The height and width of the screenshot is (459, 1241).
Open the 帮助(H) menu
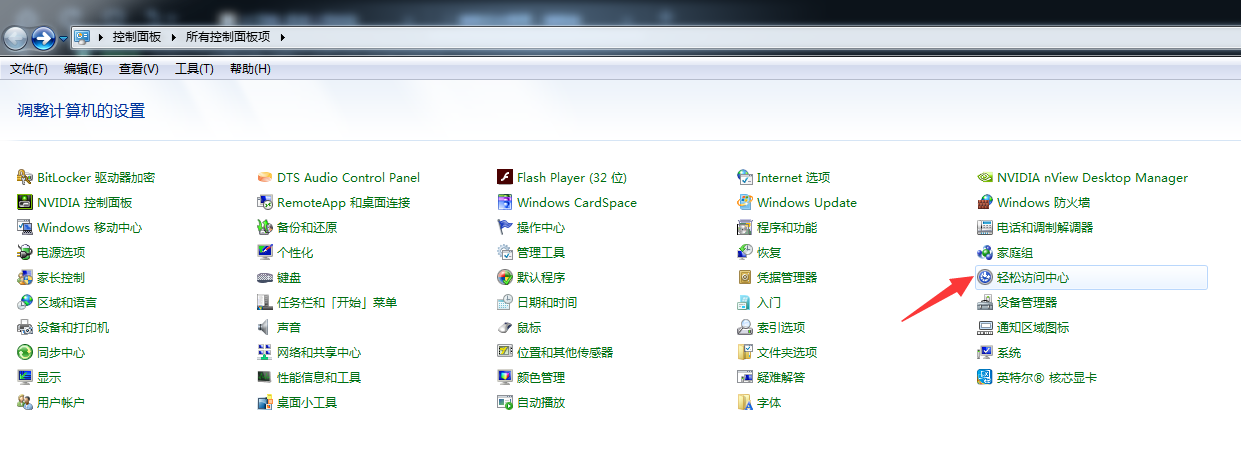(250, 69)
